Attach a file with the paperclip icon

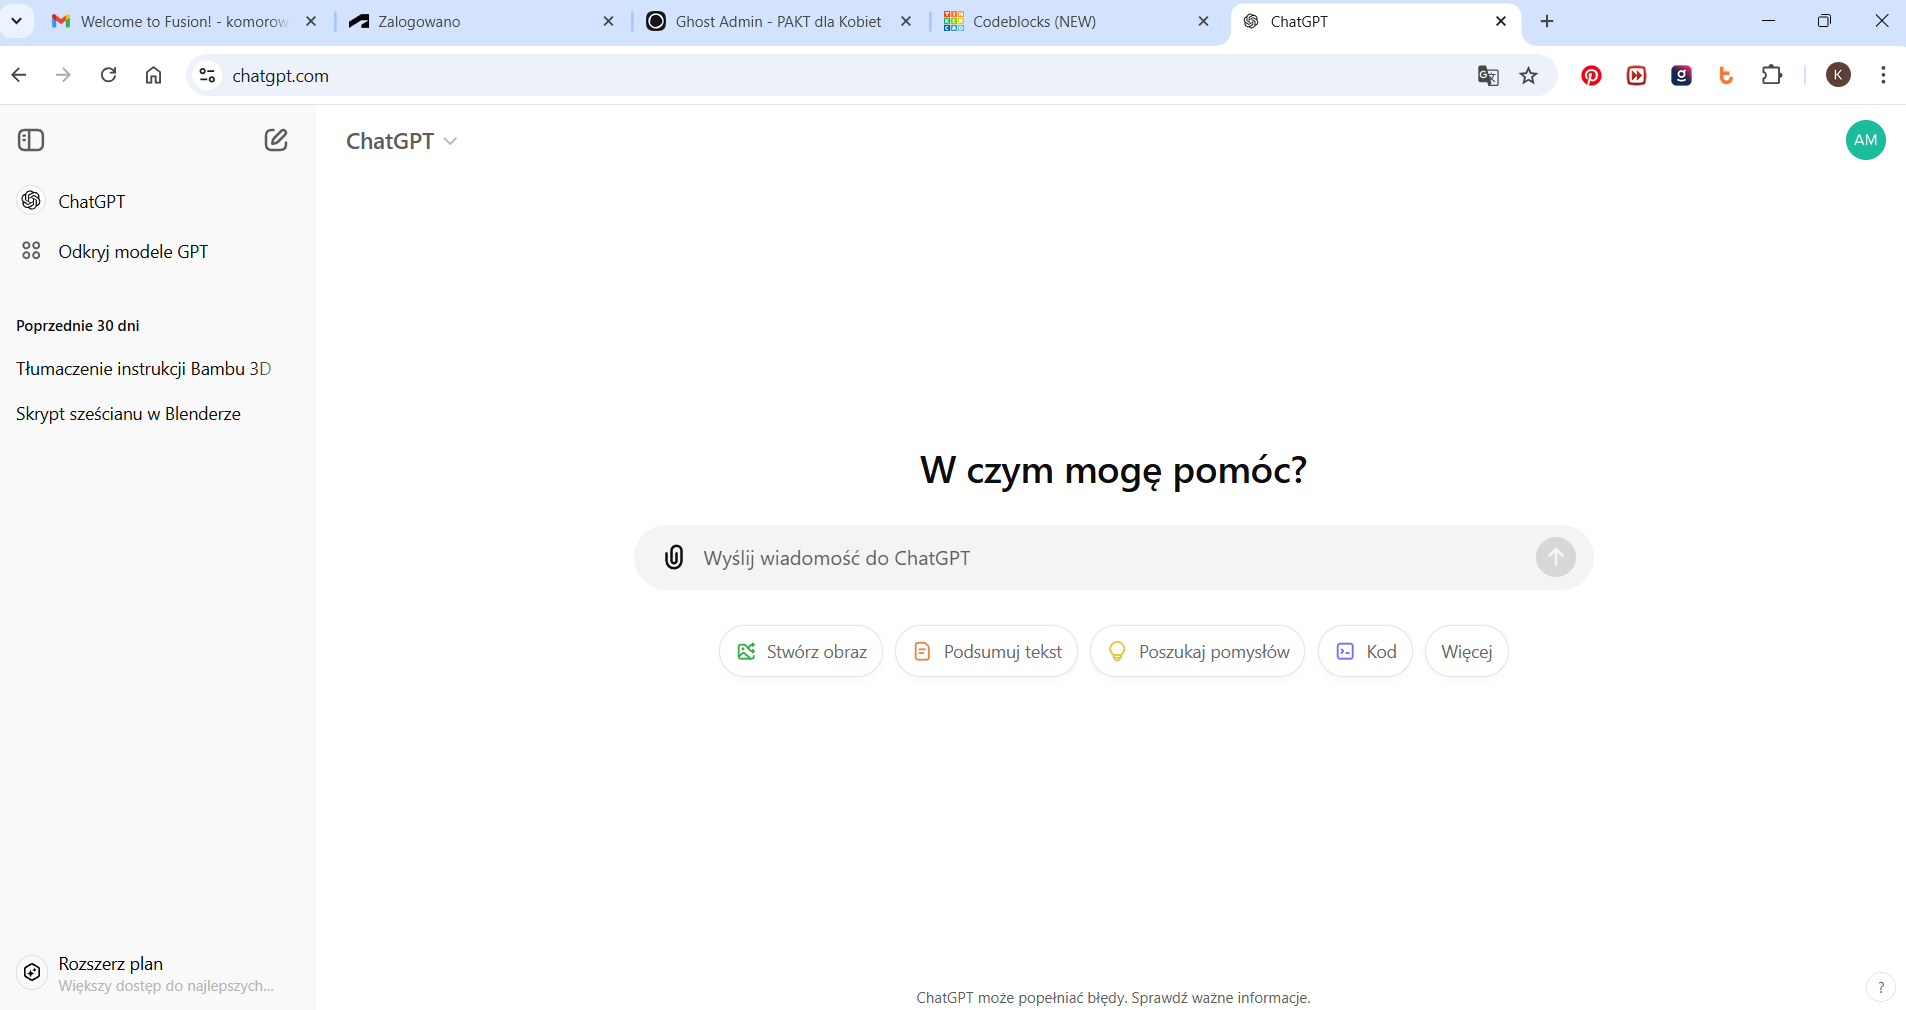tap(674, 557)
